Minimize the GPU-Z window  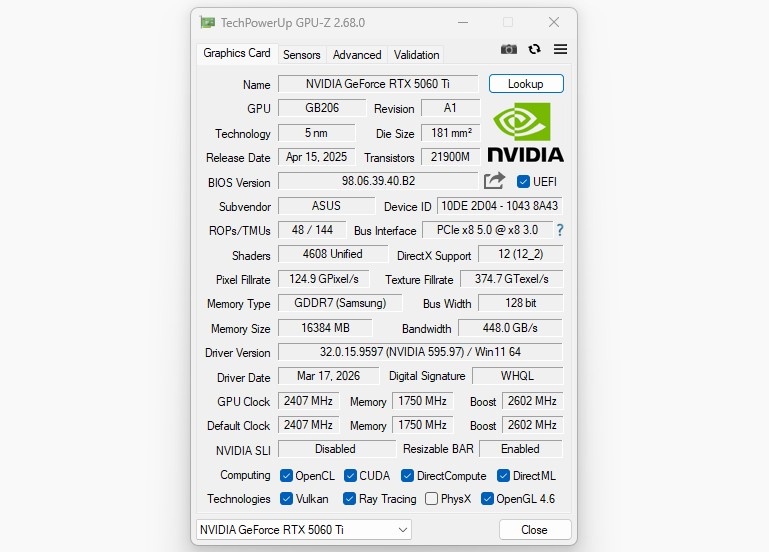(462, 22)
